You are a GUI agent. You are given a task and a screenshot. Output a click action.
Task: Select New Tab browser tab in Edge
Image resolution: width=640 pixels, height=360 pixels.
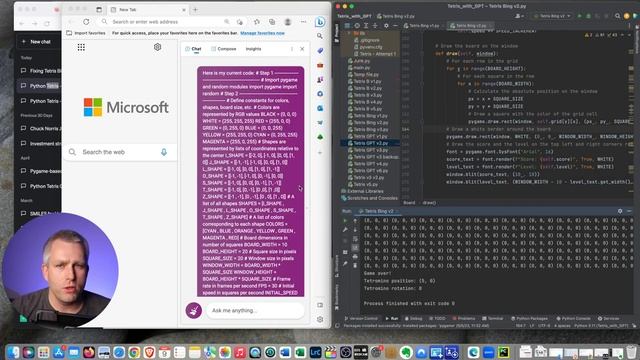(147, 9)
